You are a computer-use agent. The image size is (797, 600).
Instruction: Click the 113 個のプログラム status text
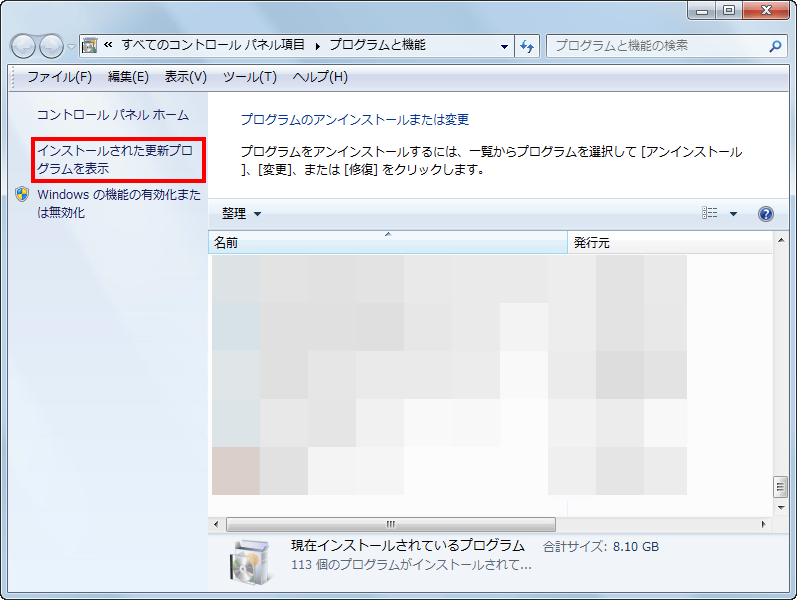coord(411,565)
